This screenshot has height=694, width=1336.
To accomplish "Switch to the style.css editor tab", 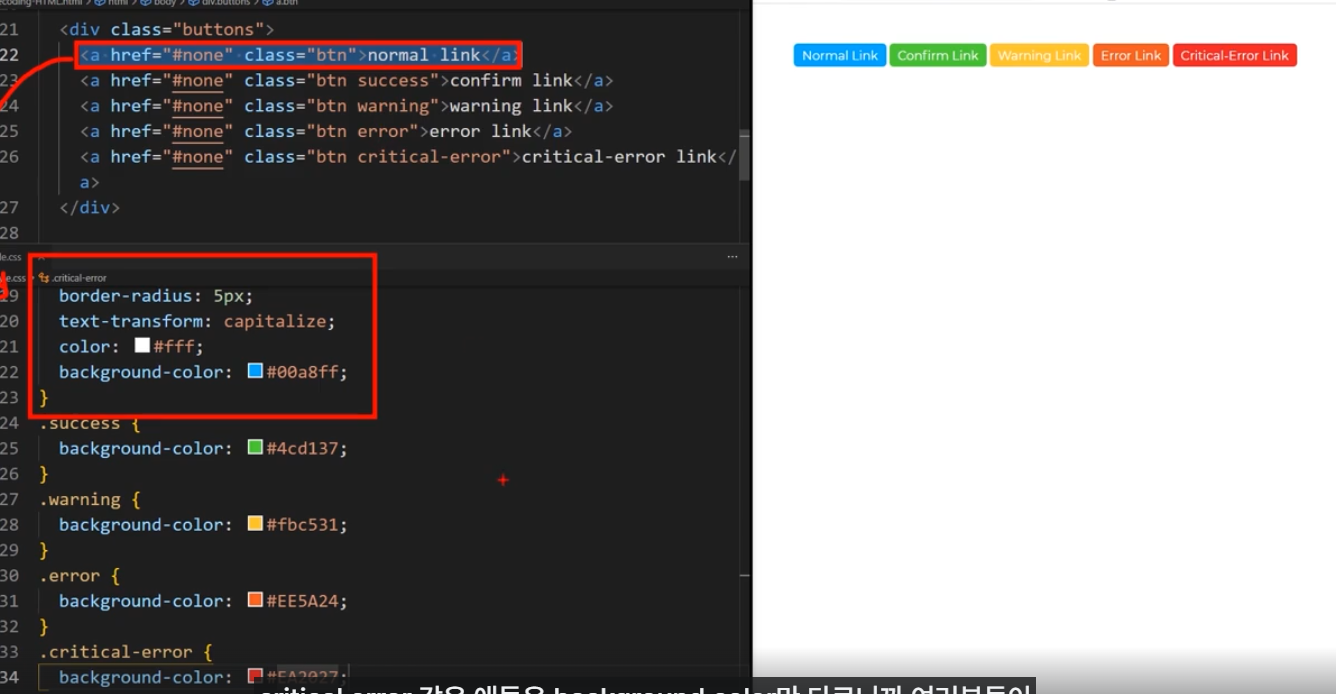I will 10,257.
